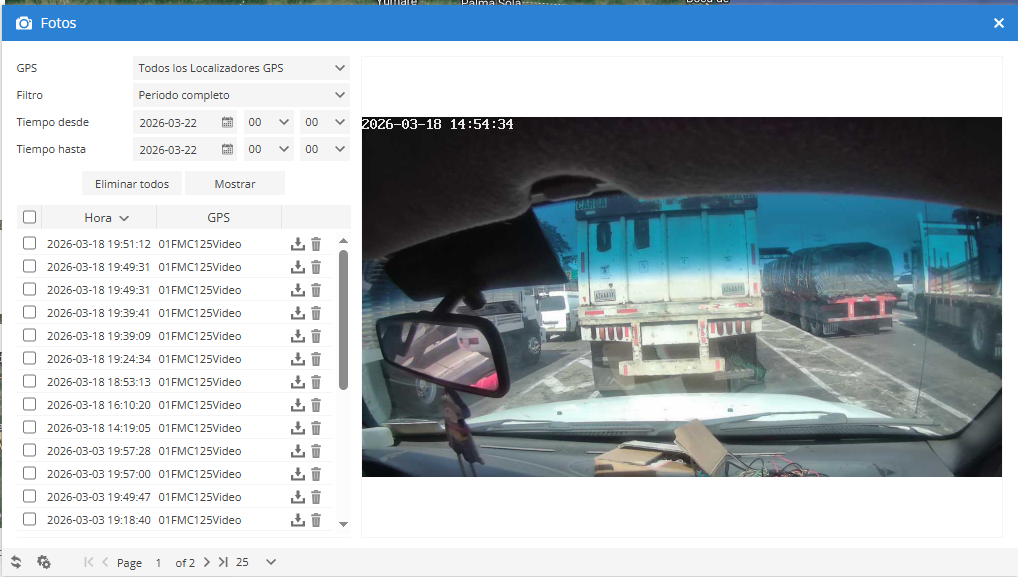Open Tiempo desde minute dropdown
The image size is (1023, 577).
324,122
